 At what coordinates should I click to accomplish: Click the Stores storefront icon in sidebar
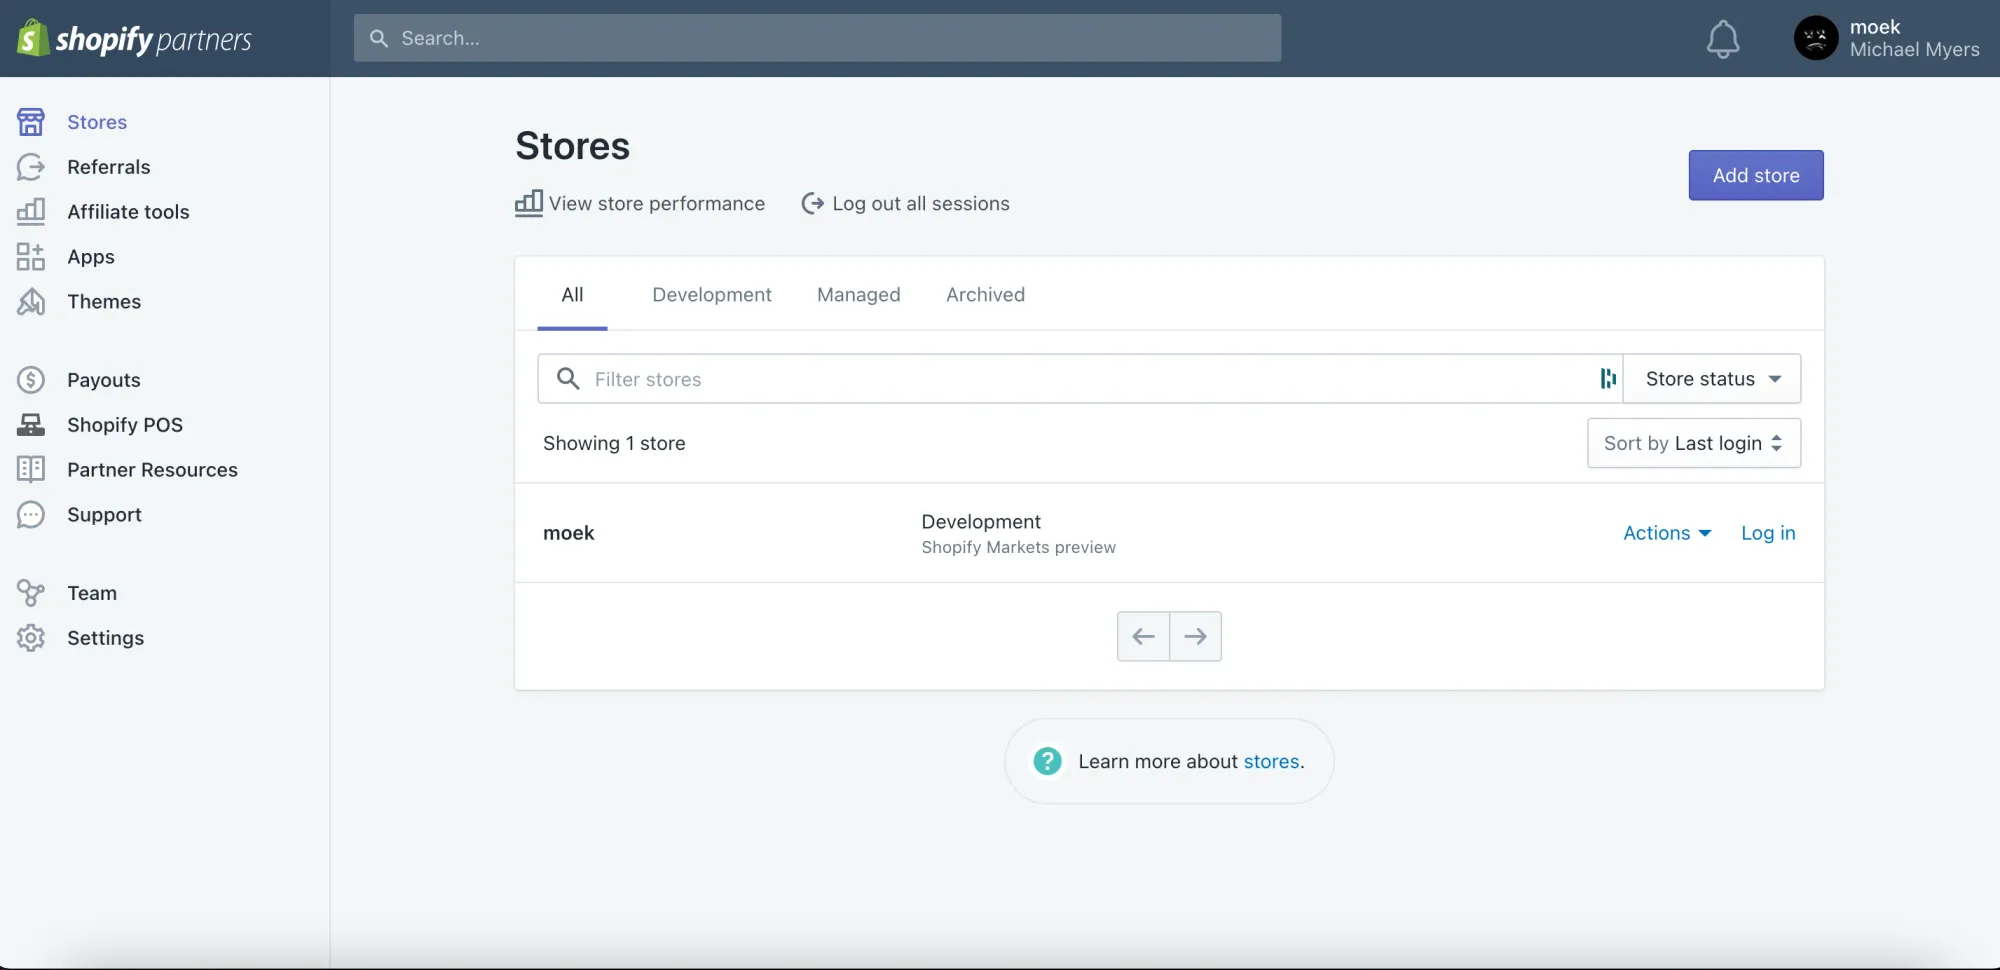(x=31, y=122)
